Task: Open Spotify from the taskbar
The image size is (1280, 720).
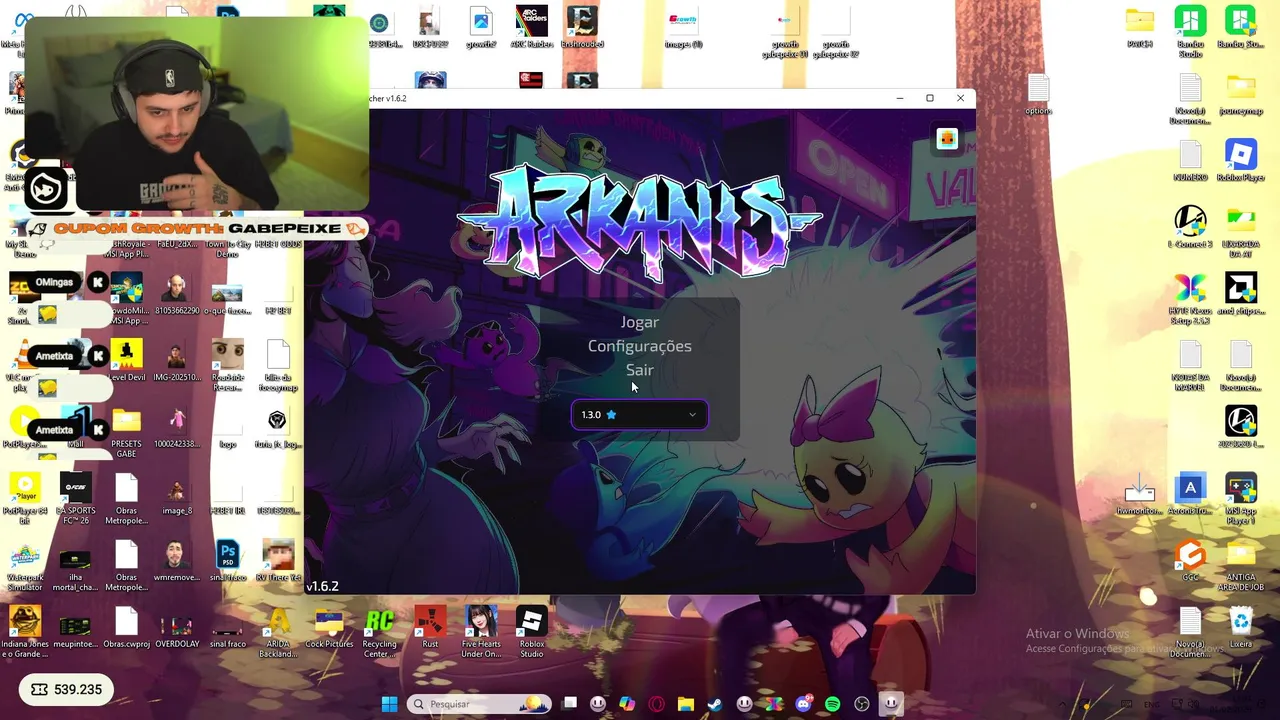Action: [x=833, y=704]
